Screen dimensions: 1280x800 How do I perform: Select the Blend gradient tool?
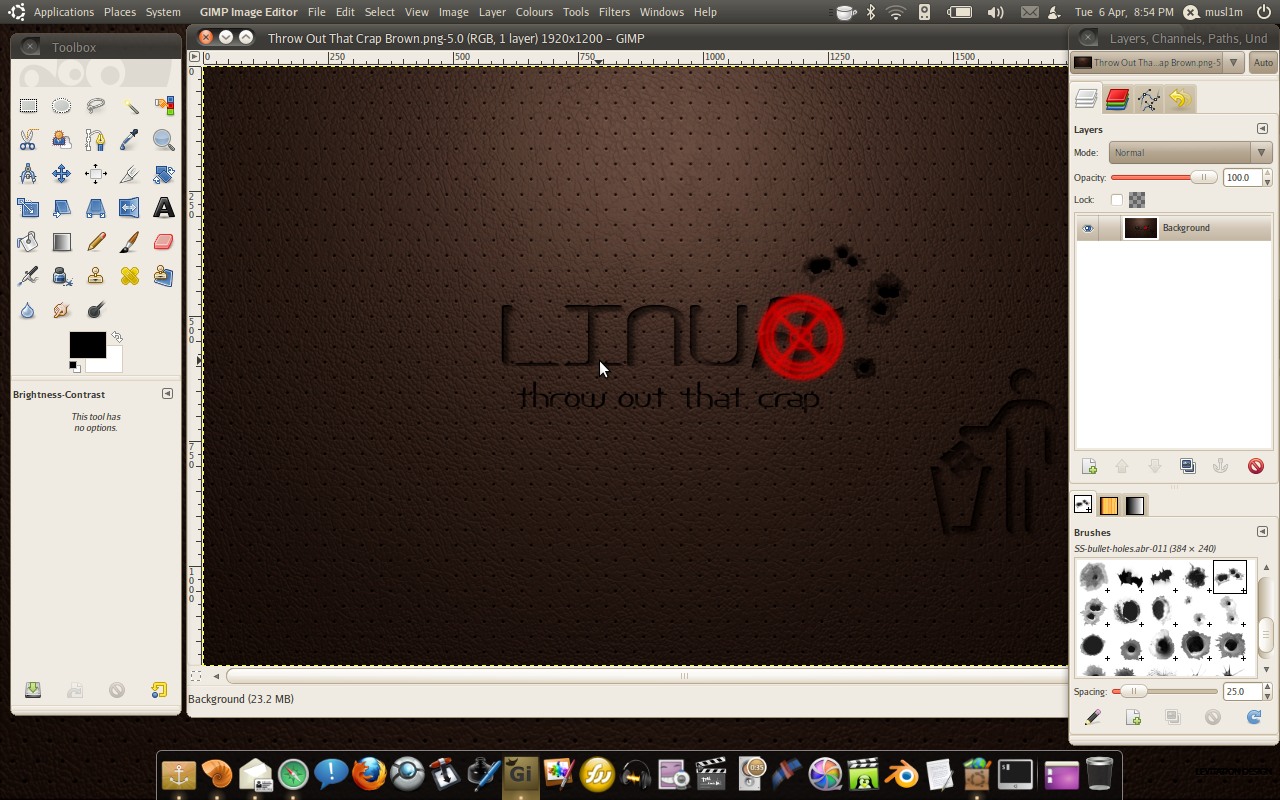tap(62, 242)
